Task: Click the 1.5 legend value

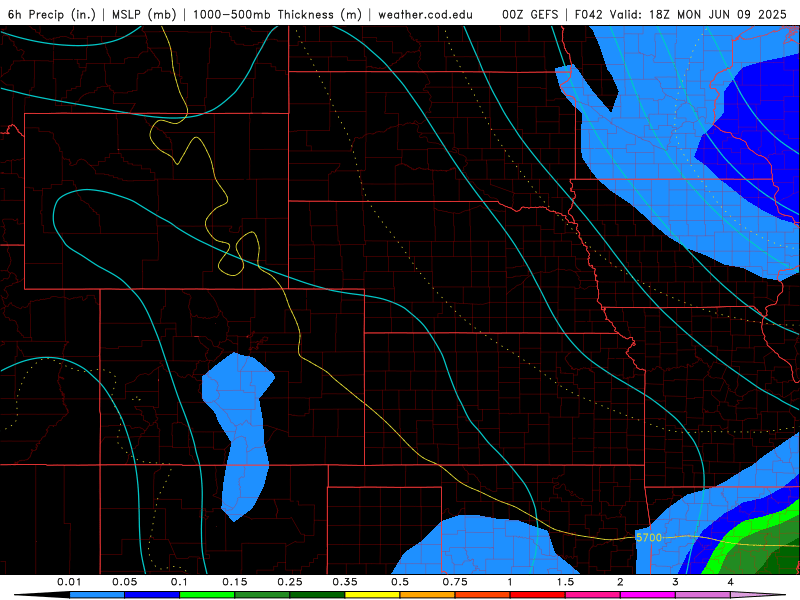Action: (x=565, y=582)
